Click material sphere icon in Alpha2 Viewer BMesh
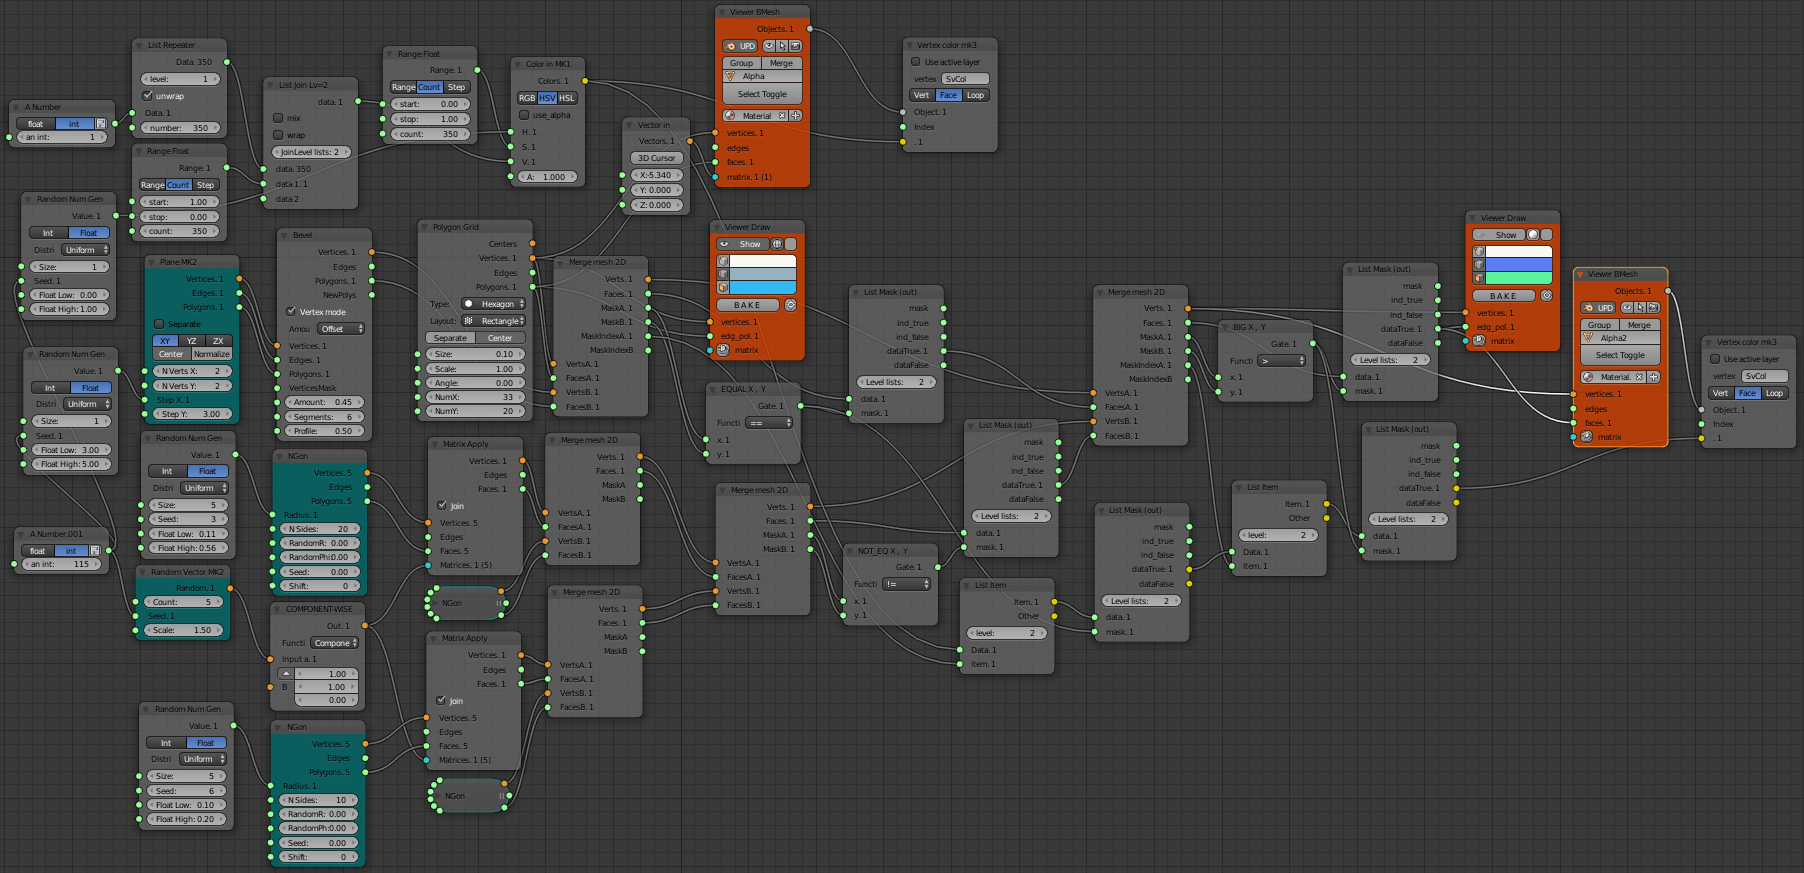 click(x=1588, y=377)
